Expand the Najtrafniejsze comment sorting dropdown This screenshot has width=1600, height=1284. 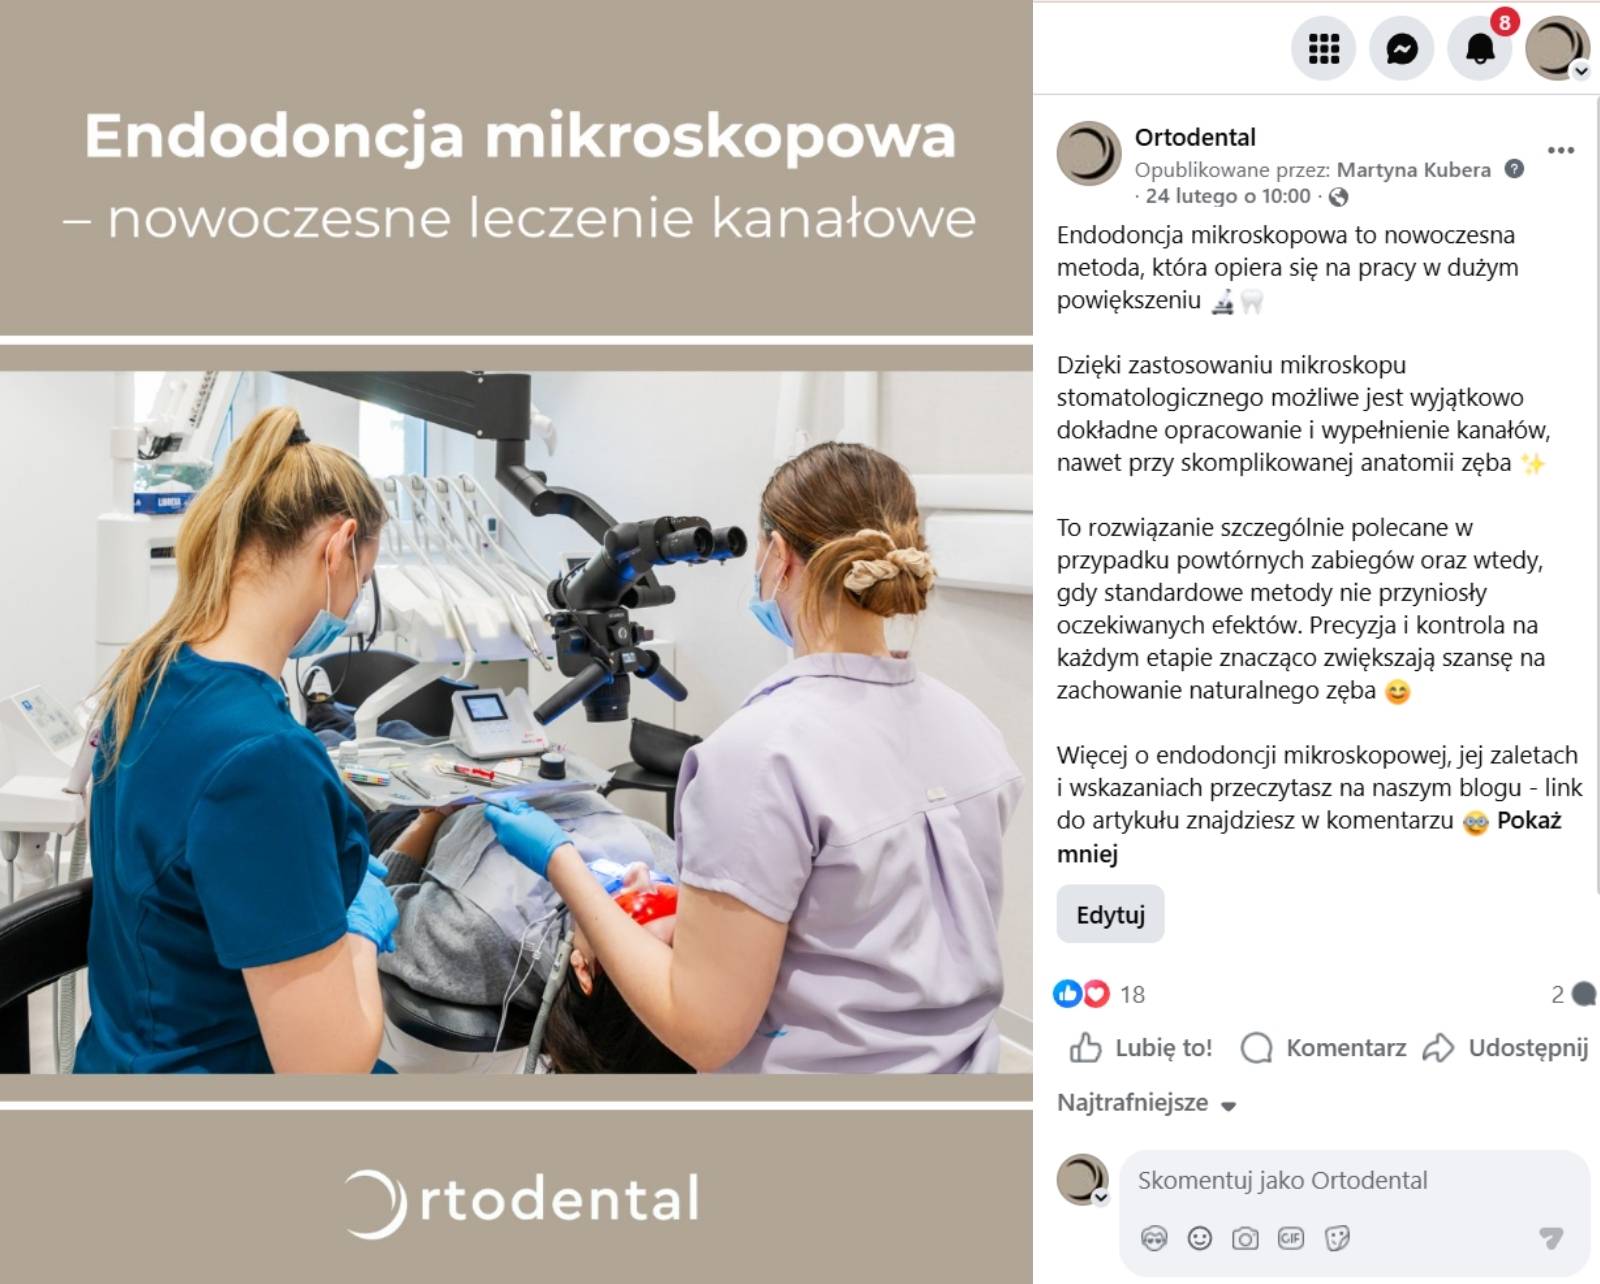[1147, 1103]
